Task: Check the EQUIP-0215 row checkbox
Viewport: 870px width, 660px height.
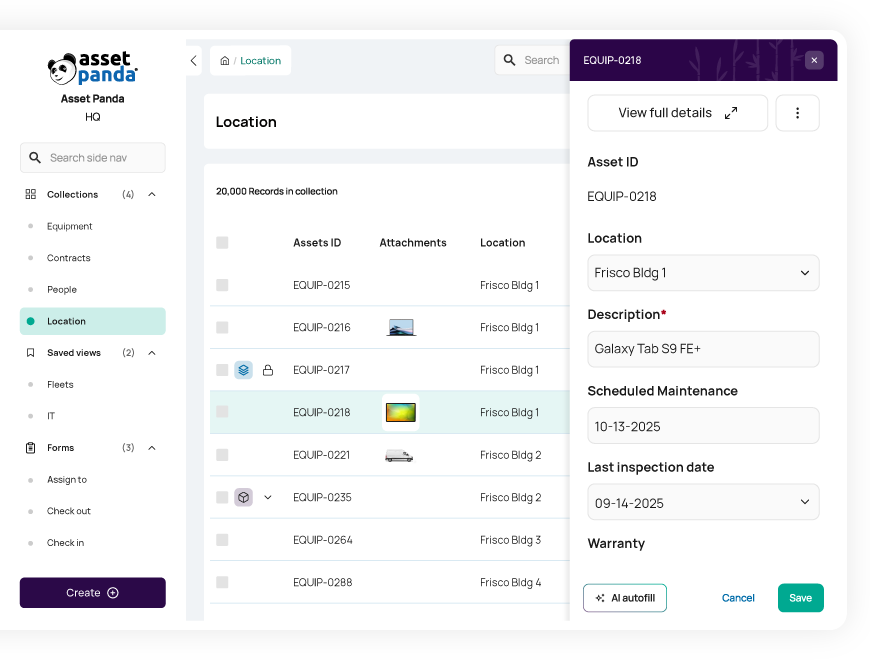Action: 222,285
